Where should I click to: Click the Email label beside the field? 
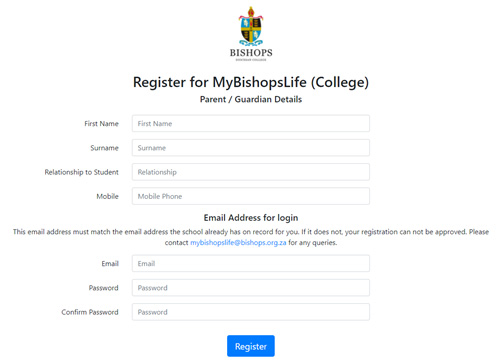tap(110, 264)
